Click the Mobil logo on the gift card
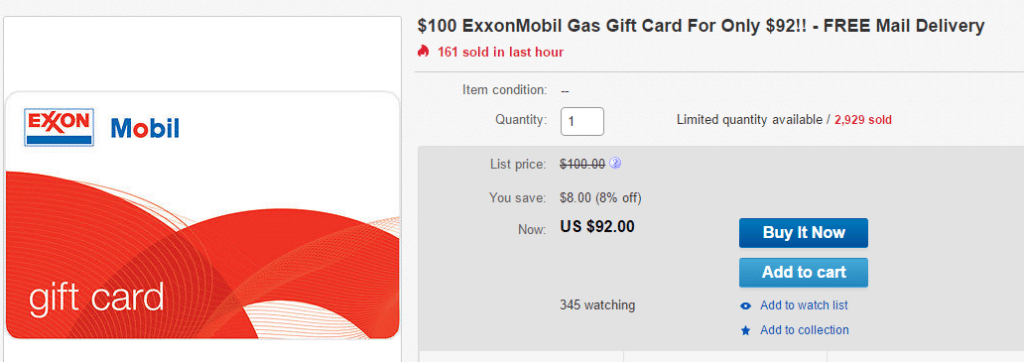 tap(145, 128)
